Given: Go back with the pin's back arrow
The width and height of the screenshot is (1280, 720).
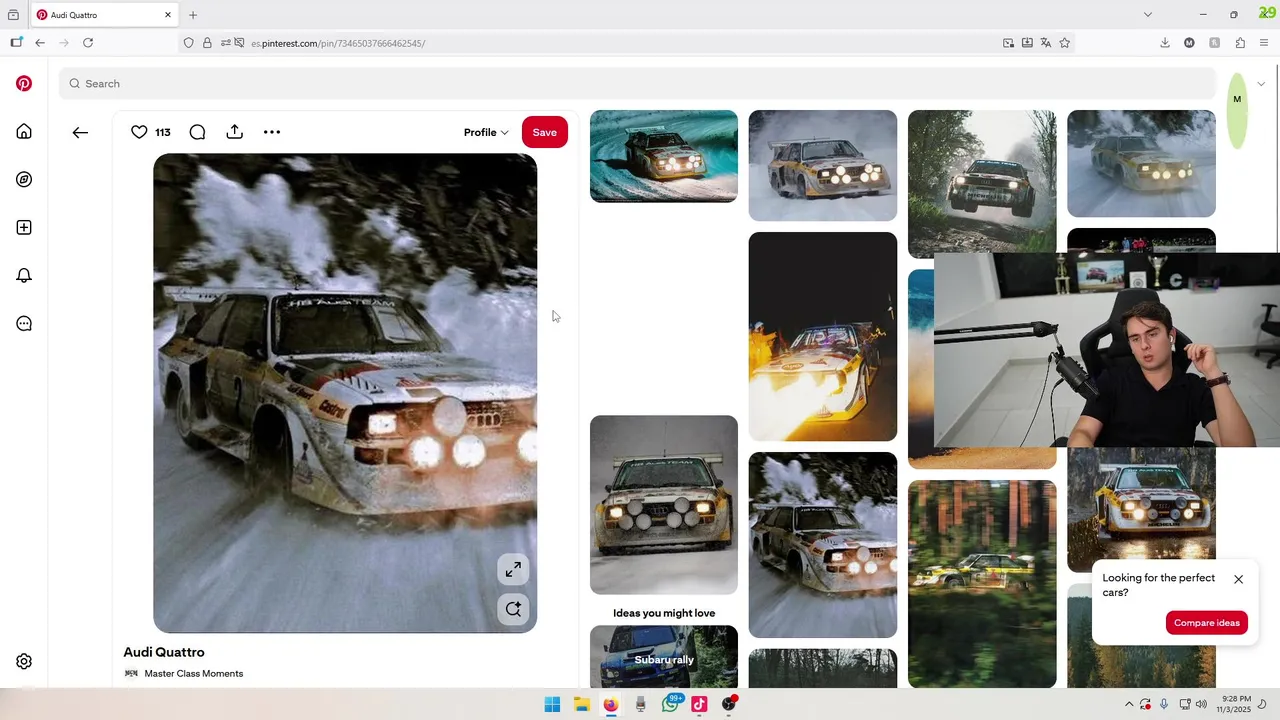Looking at the screenshot, I should click(80, 132).
